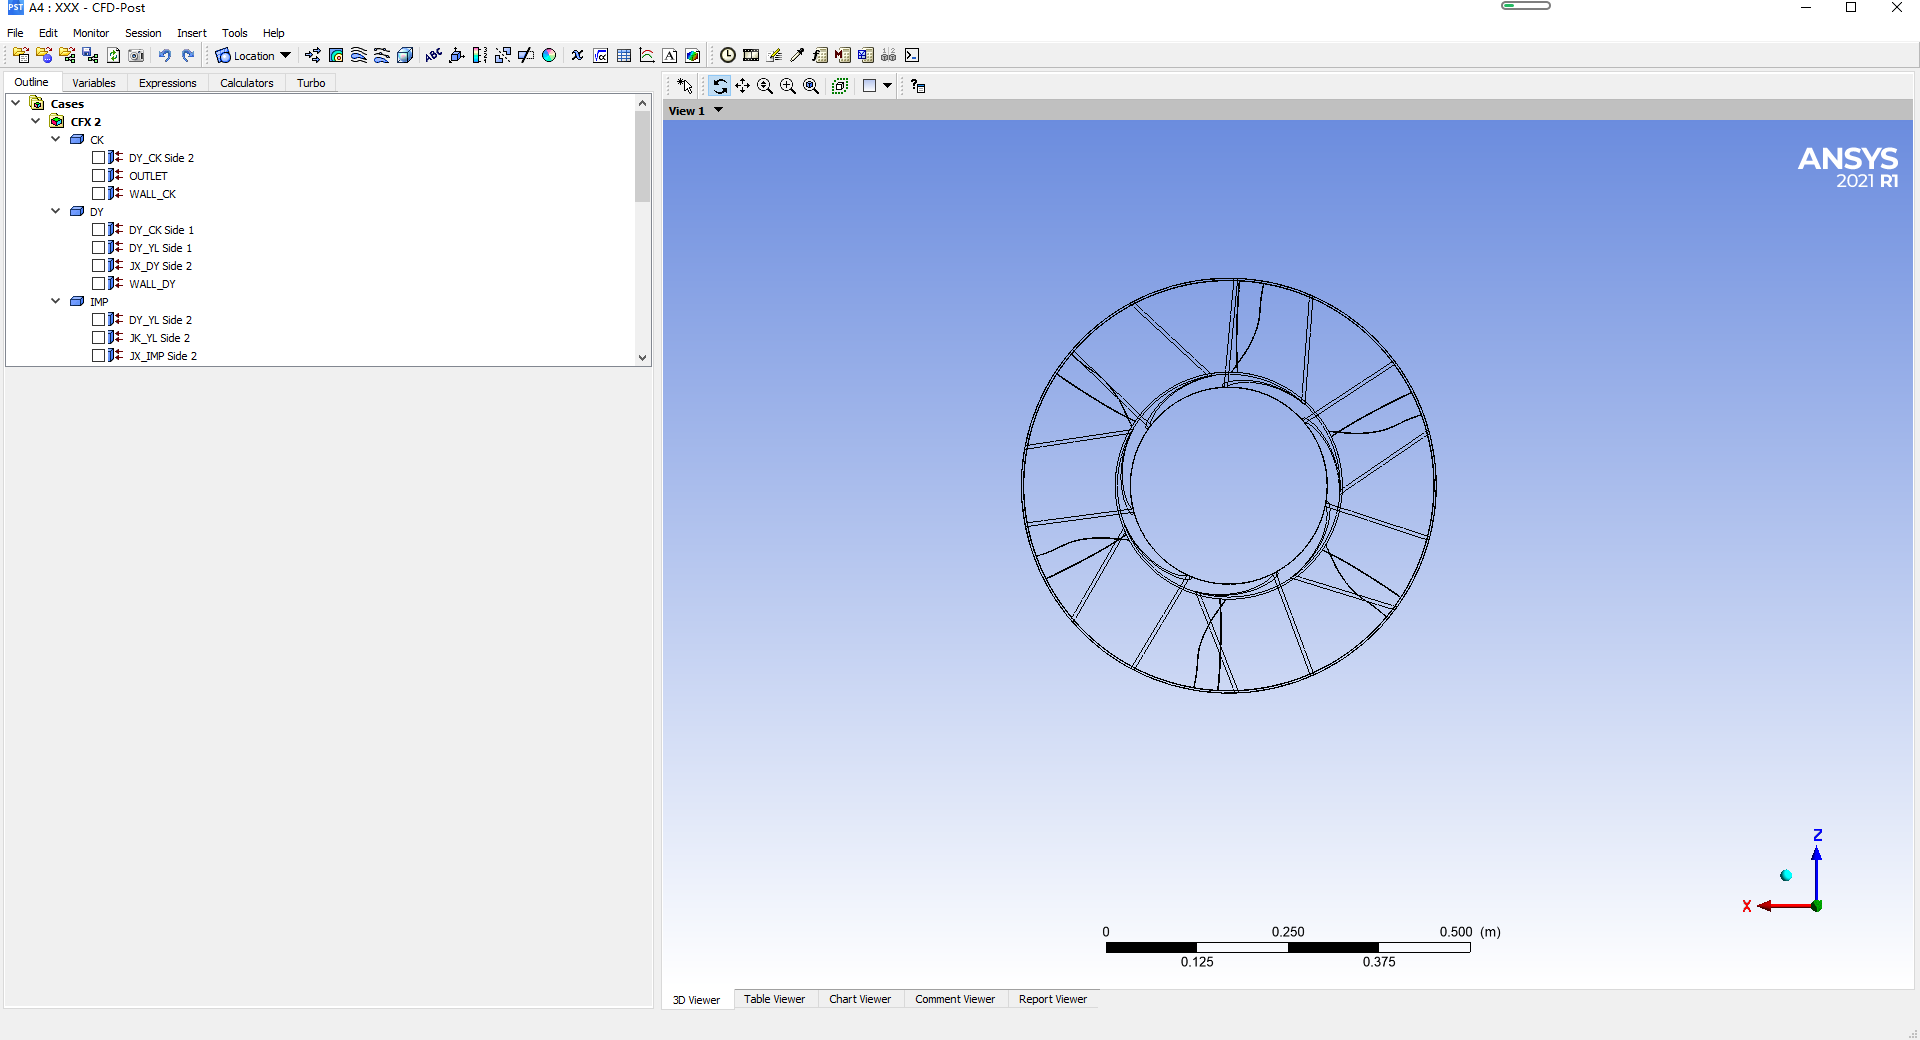This screenshot has width=1920, height=1040.
Task: Click the Undo arrow in the toolbar
Action: (x=164, y=56)
